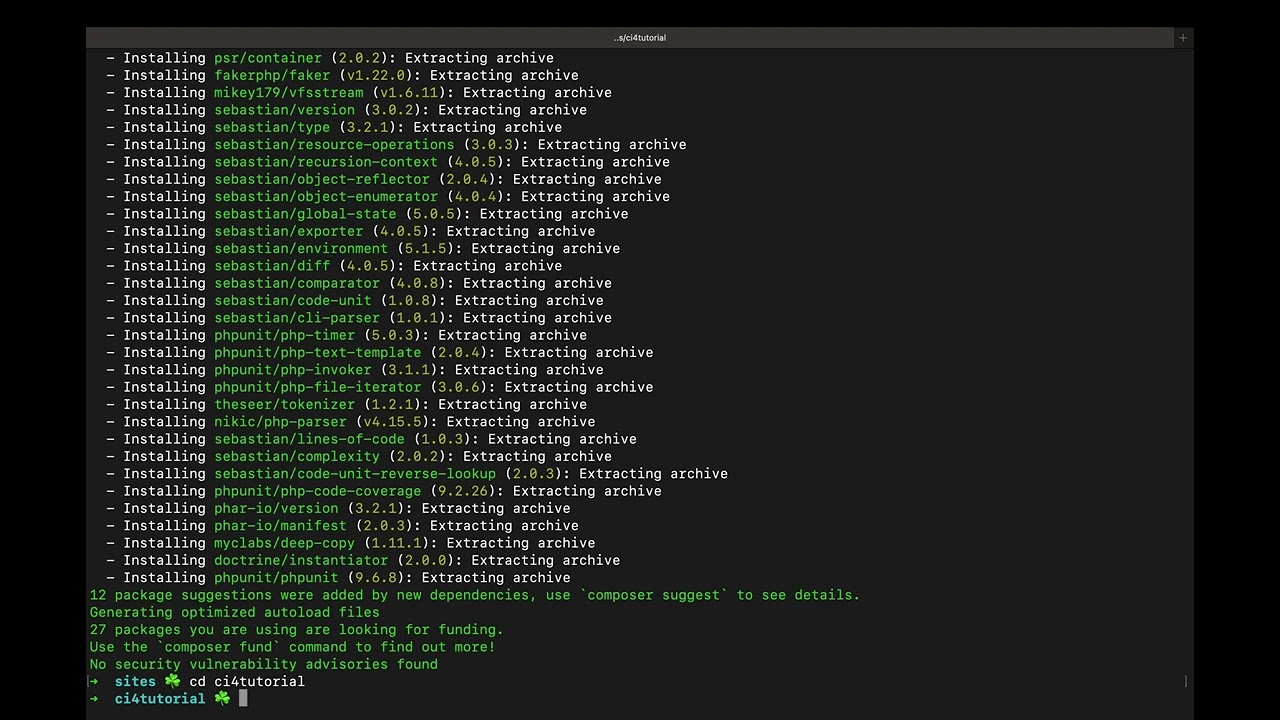The width and height of the screenshot is (1280, 720).
Task: Click the shamrock icon on the sites prompt
Action: coord(172,681)
